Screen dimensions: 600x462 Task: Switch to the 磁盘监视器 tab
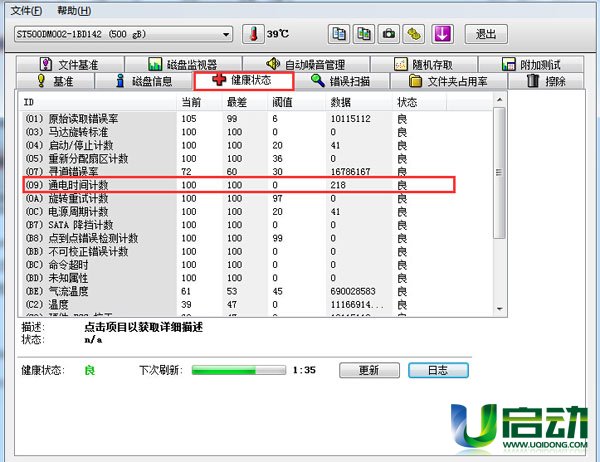pyautogui.click(x=183, y=64)
